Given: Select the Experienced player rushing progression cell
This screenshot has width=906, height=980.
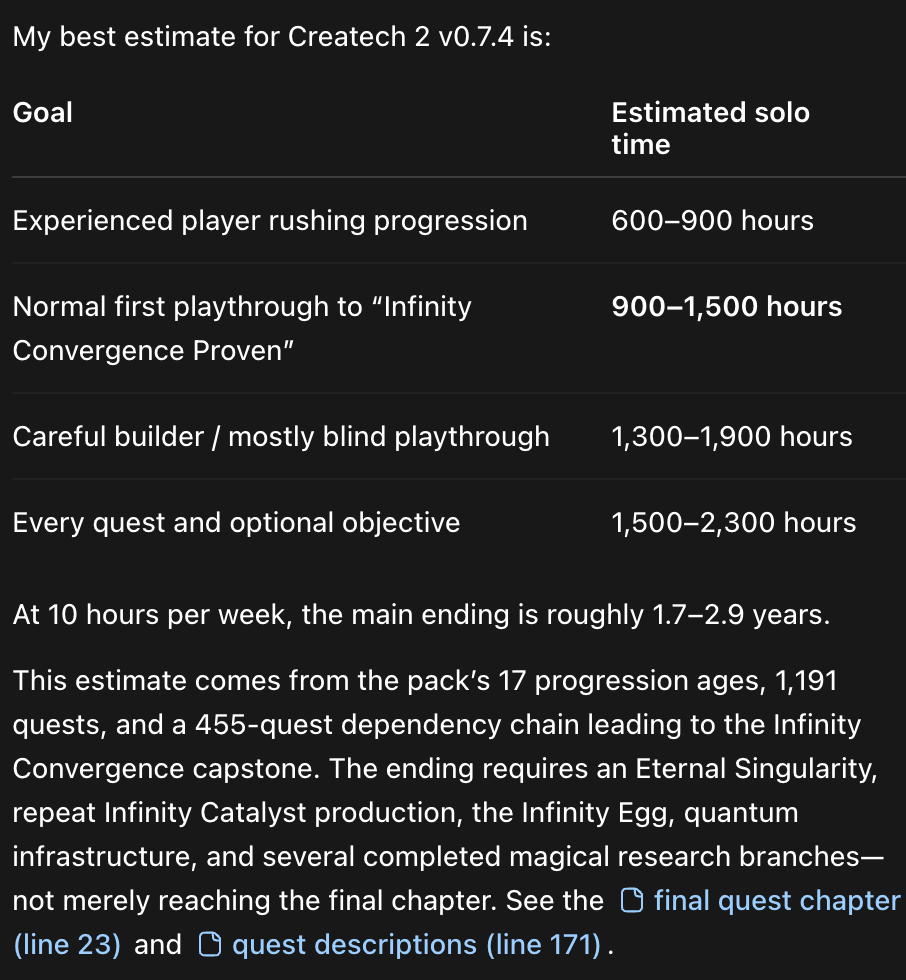Looking at the screenshot, I should click(x=270, y=221).
